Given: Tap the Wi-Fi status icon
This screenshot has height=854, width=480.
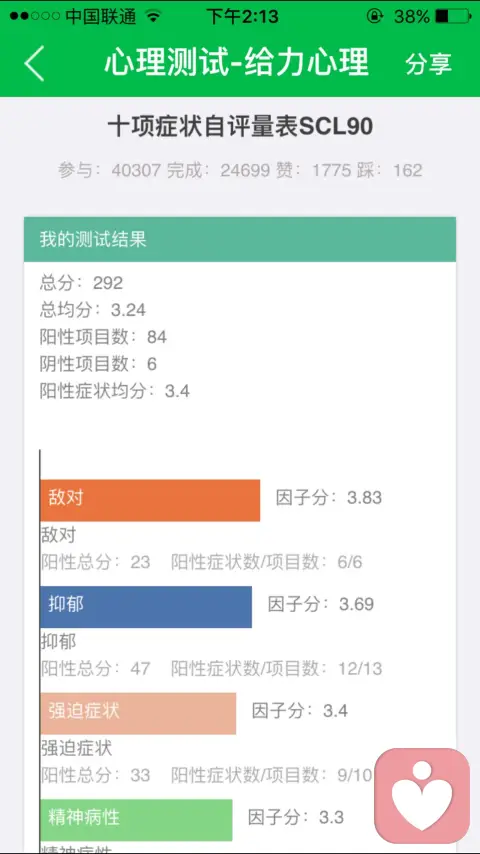Looking at the screenshot, I should point(154,16).
